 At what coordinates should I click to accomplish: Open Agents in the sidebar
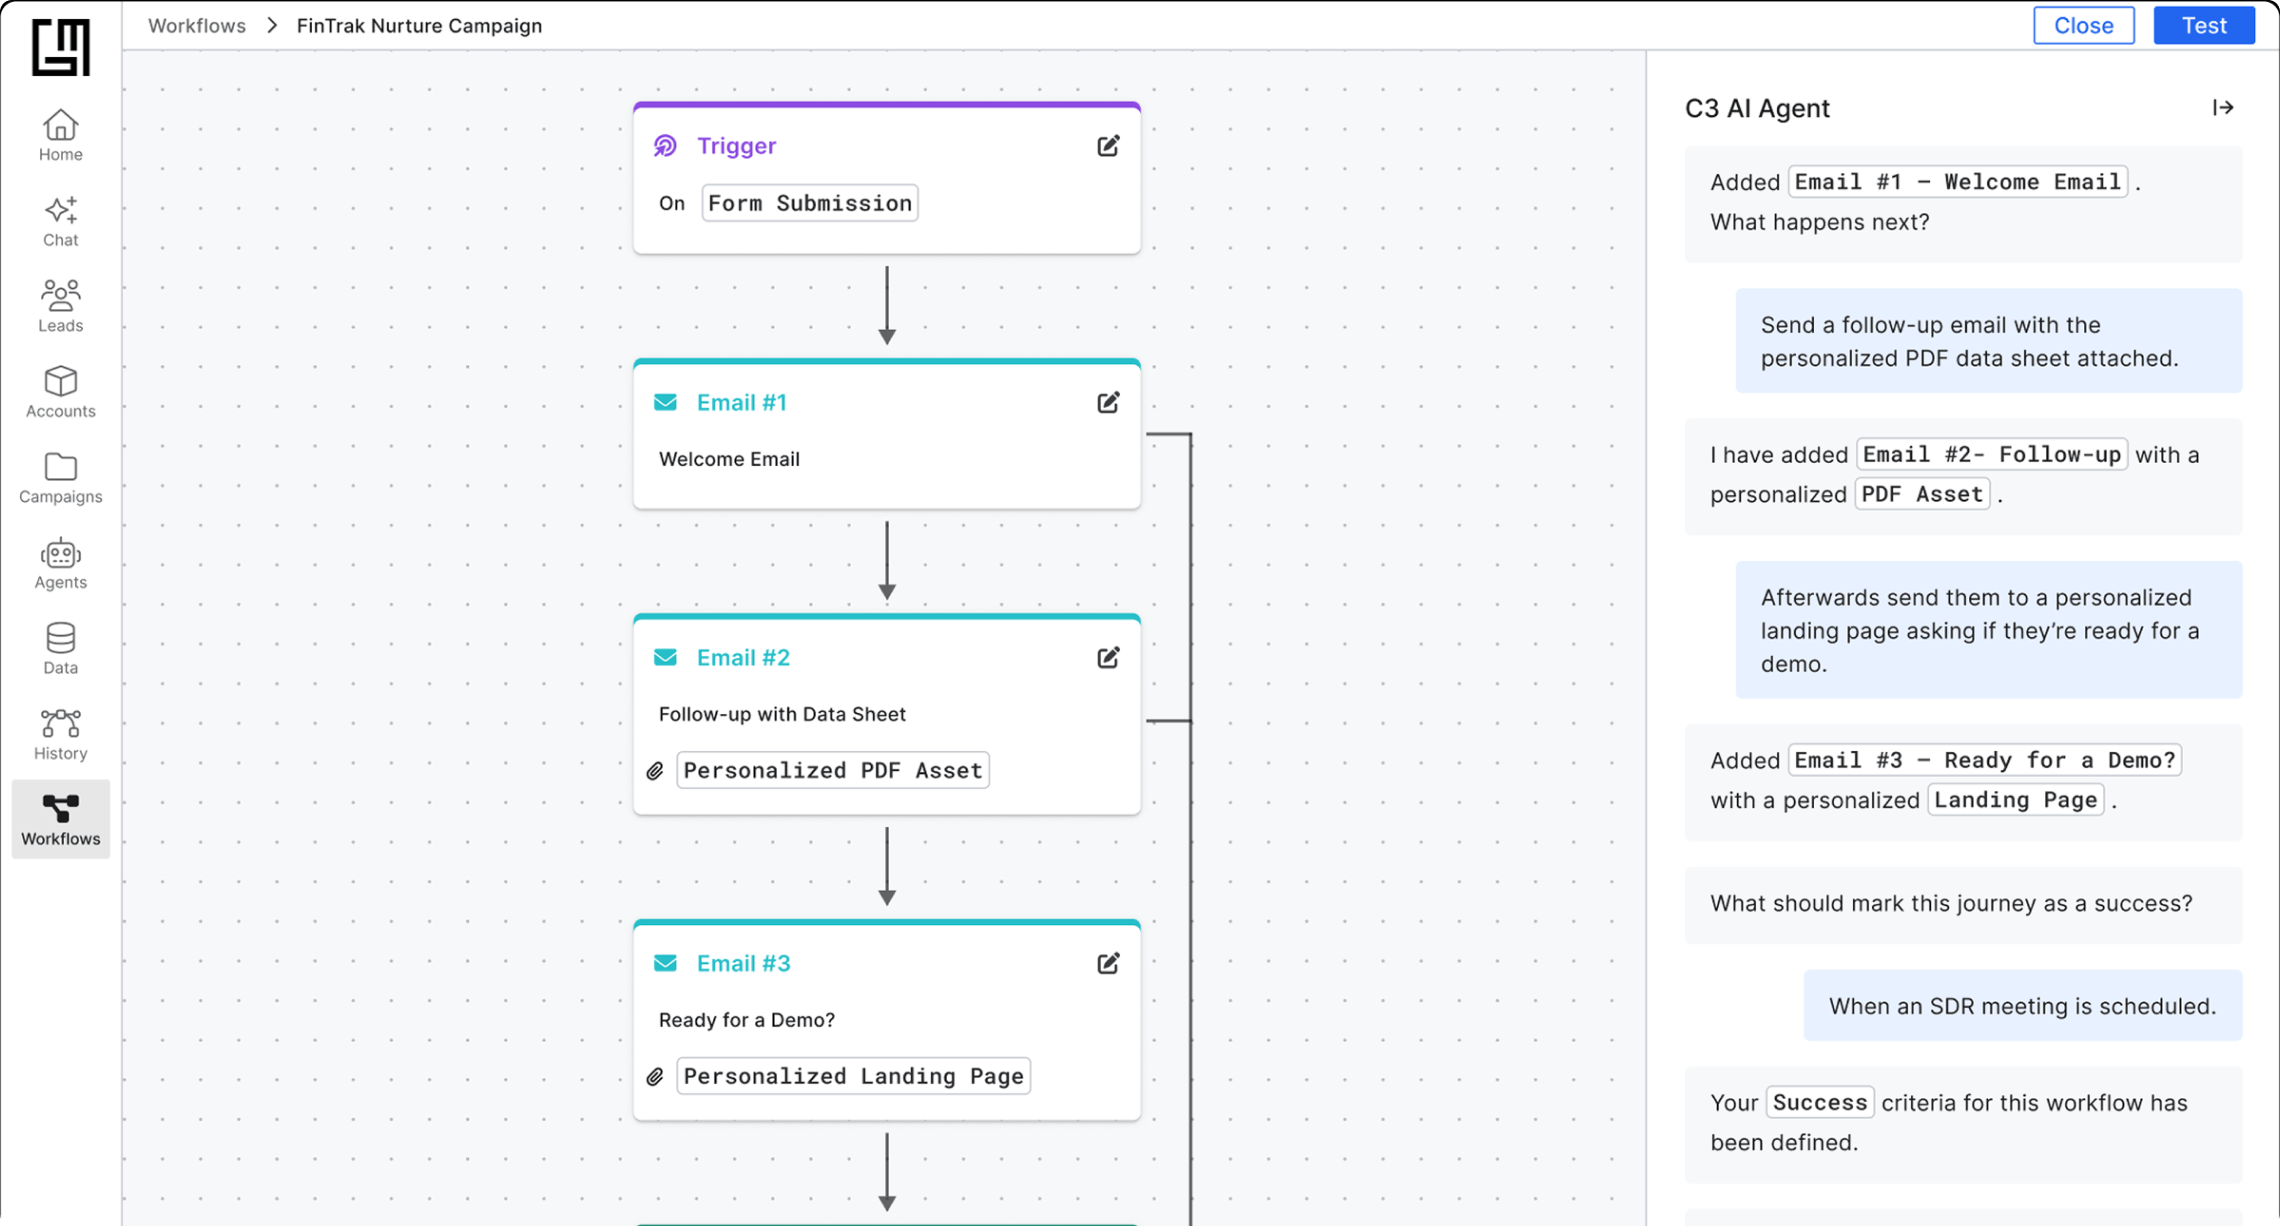(60, 563)
